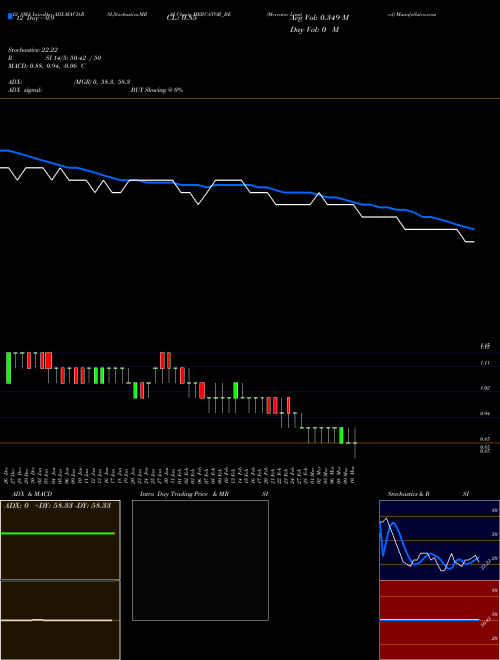Select the 1.11 price axis label
The width and height of the screenshot is (500, 660).
[x=484, y=363]
